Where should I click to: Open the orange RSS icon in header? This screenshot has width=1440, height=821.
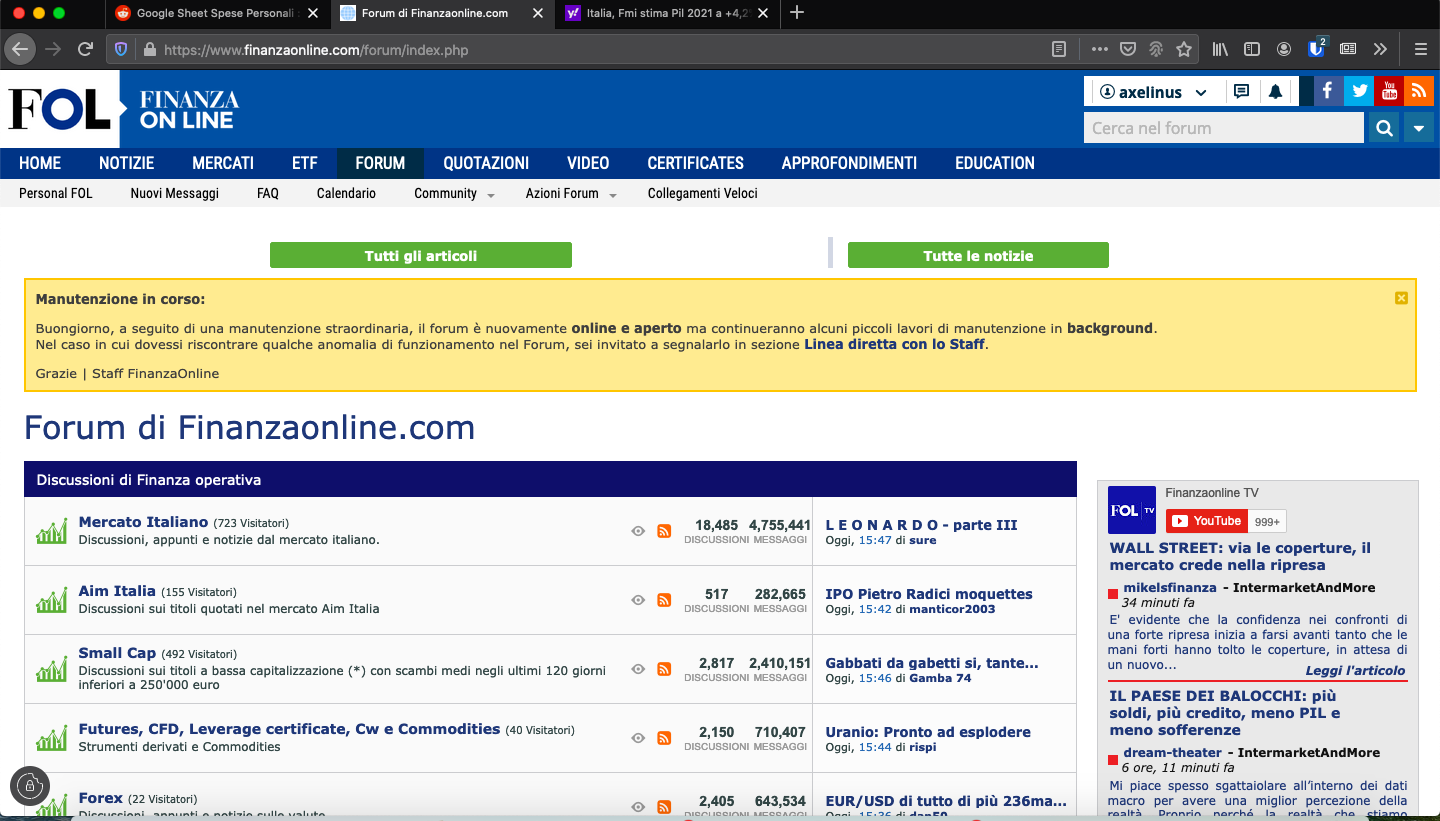(1418, 91)
